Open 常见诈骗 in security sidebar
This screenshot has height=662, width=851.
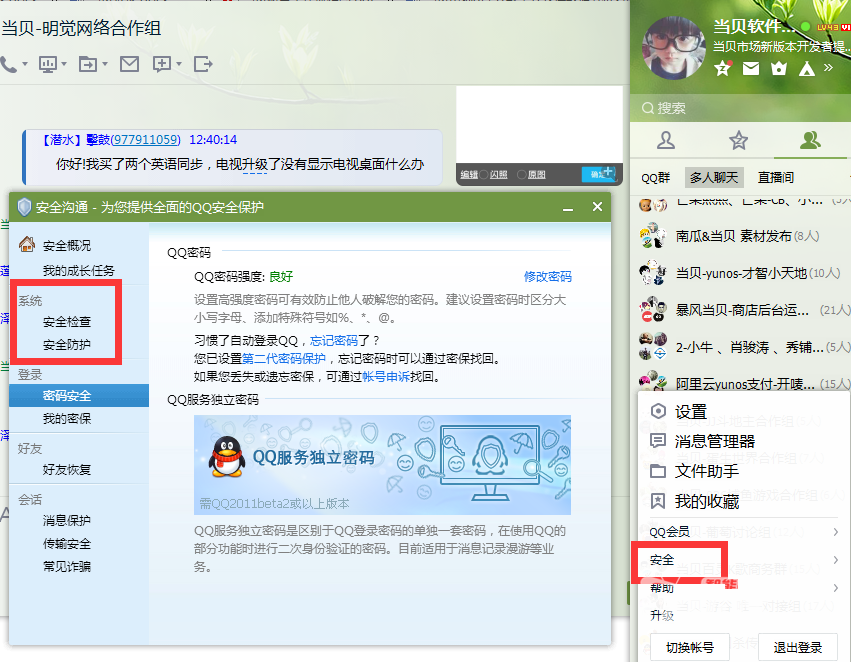point(67,566)
